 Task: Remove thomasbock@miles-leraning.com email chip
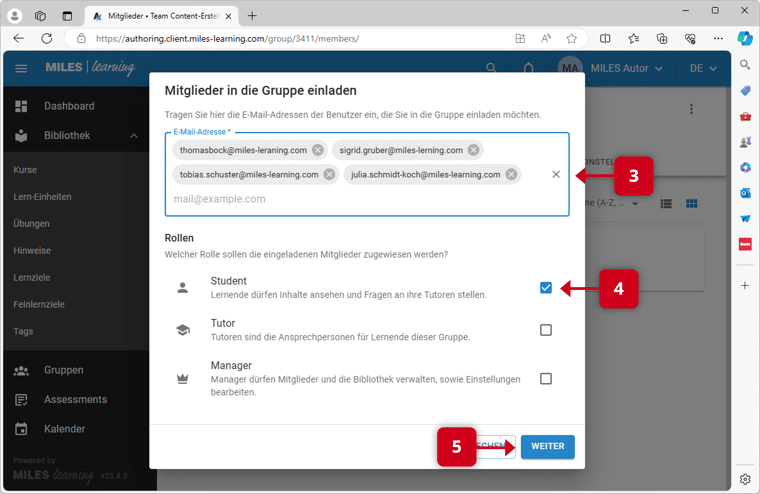pos(317,150)
